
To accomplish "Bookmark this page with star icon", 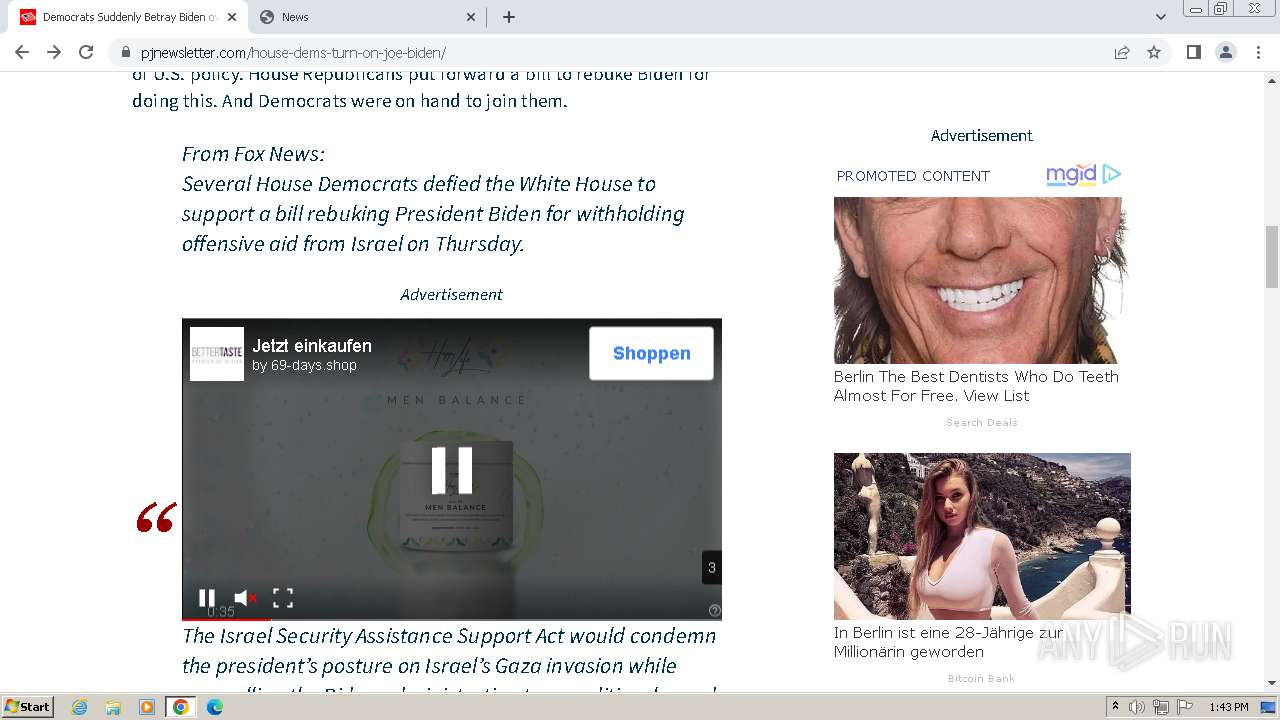I will point(1154,52).
